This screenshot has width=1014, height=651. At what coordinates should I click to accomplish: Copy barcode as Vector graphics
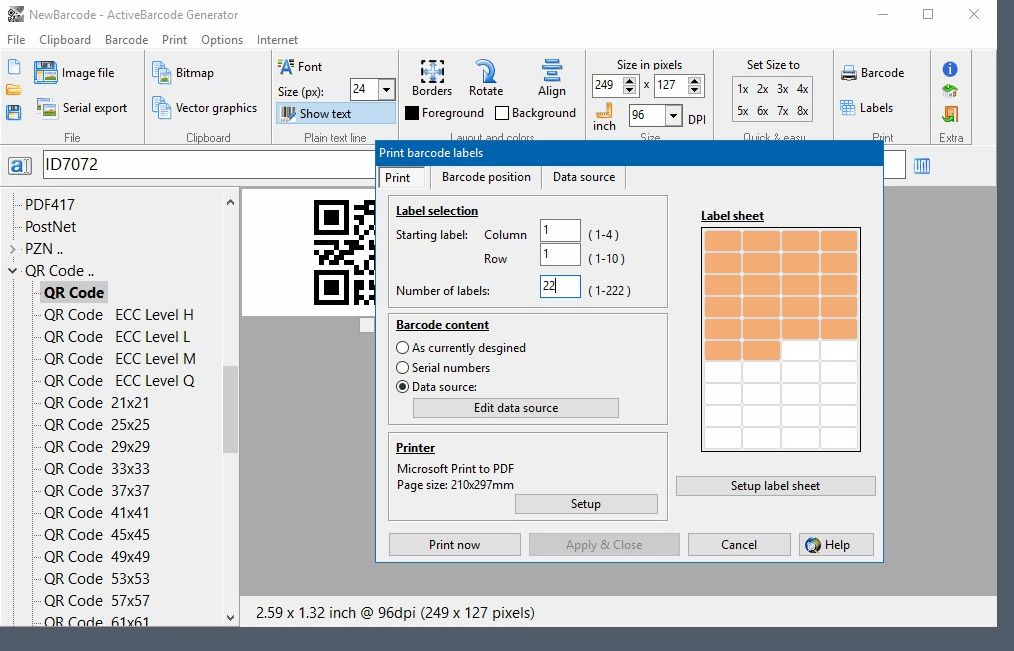pos(204,107)
